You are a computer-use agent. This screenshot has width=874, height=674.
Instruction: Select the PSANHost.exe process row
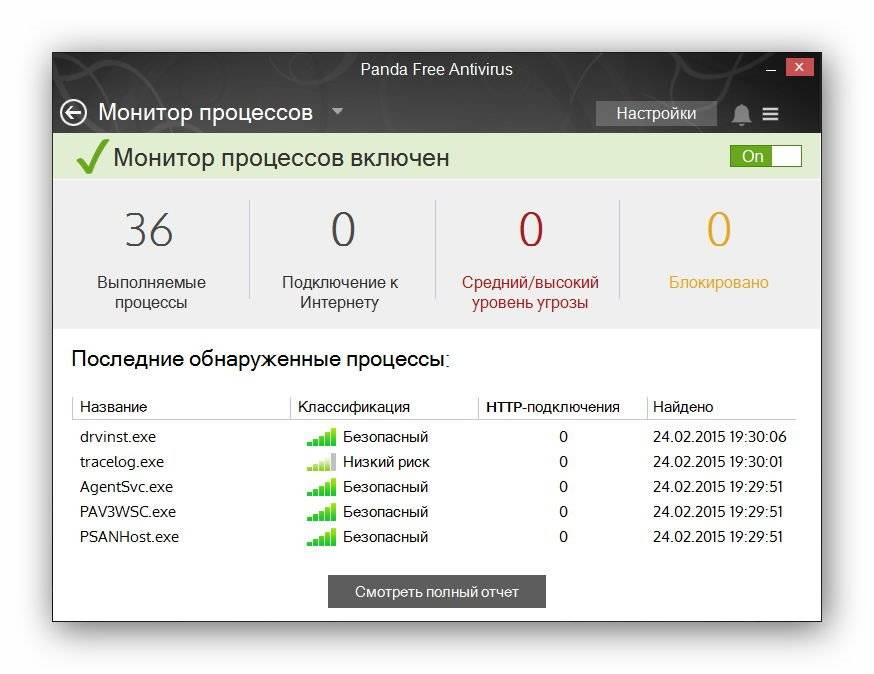434,537
